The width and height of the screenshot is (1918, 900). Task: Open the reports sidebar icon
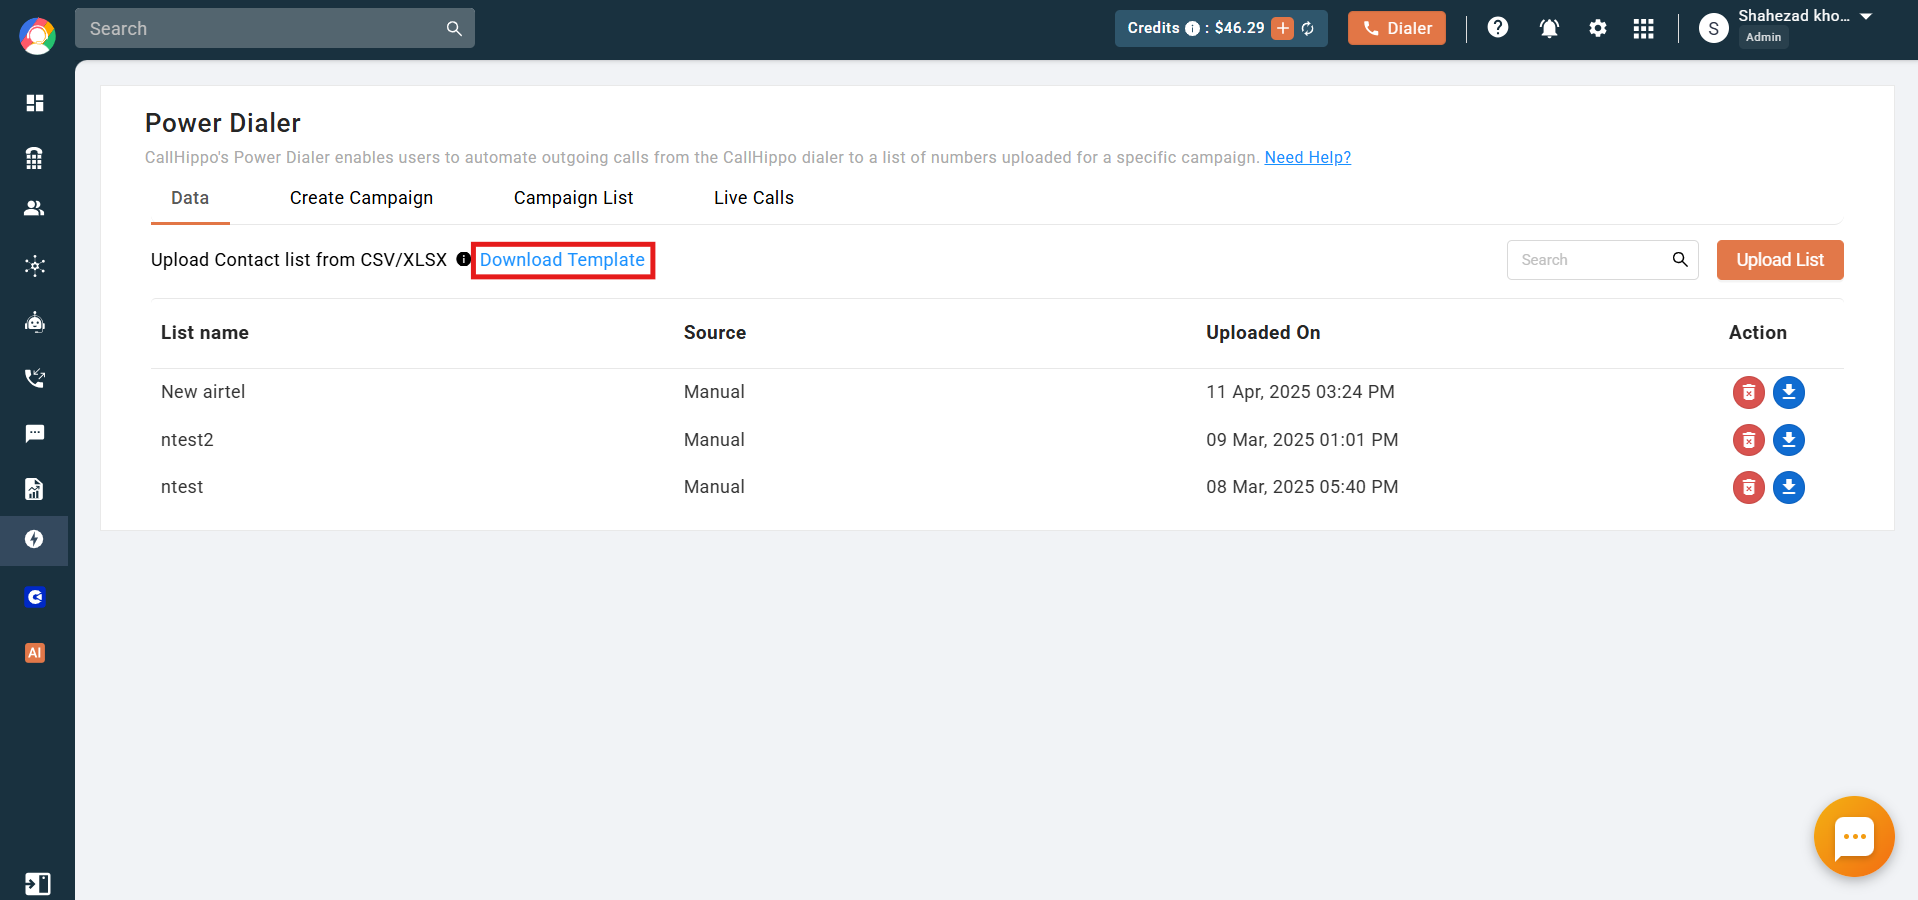pyautogui.click(x=35, y=489)
